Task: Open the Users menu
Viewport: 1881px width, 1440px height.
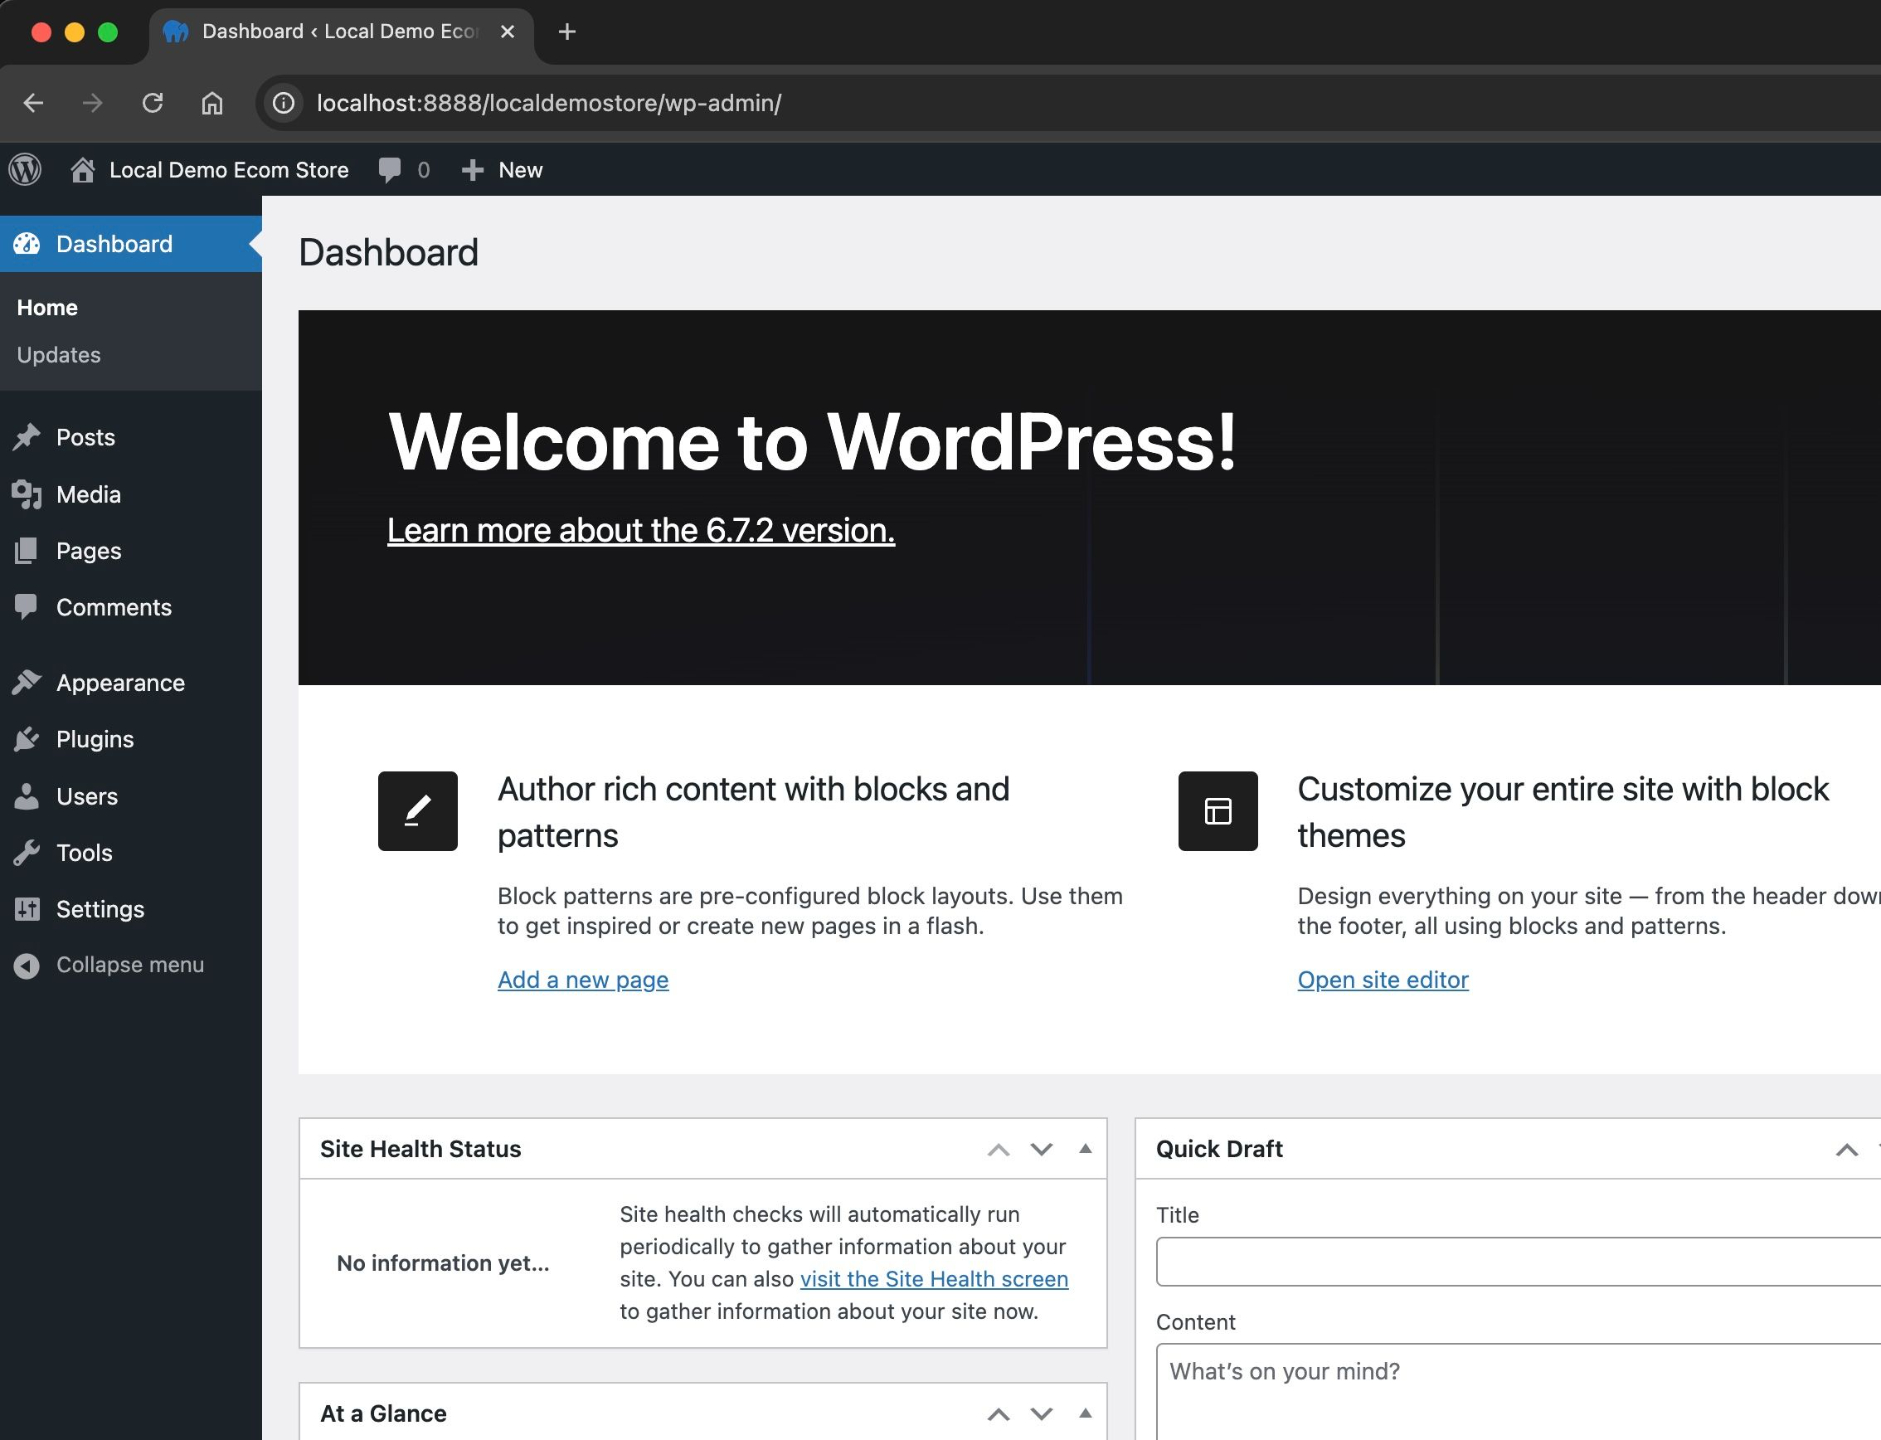Action: pos(131,796)
